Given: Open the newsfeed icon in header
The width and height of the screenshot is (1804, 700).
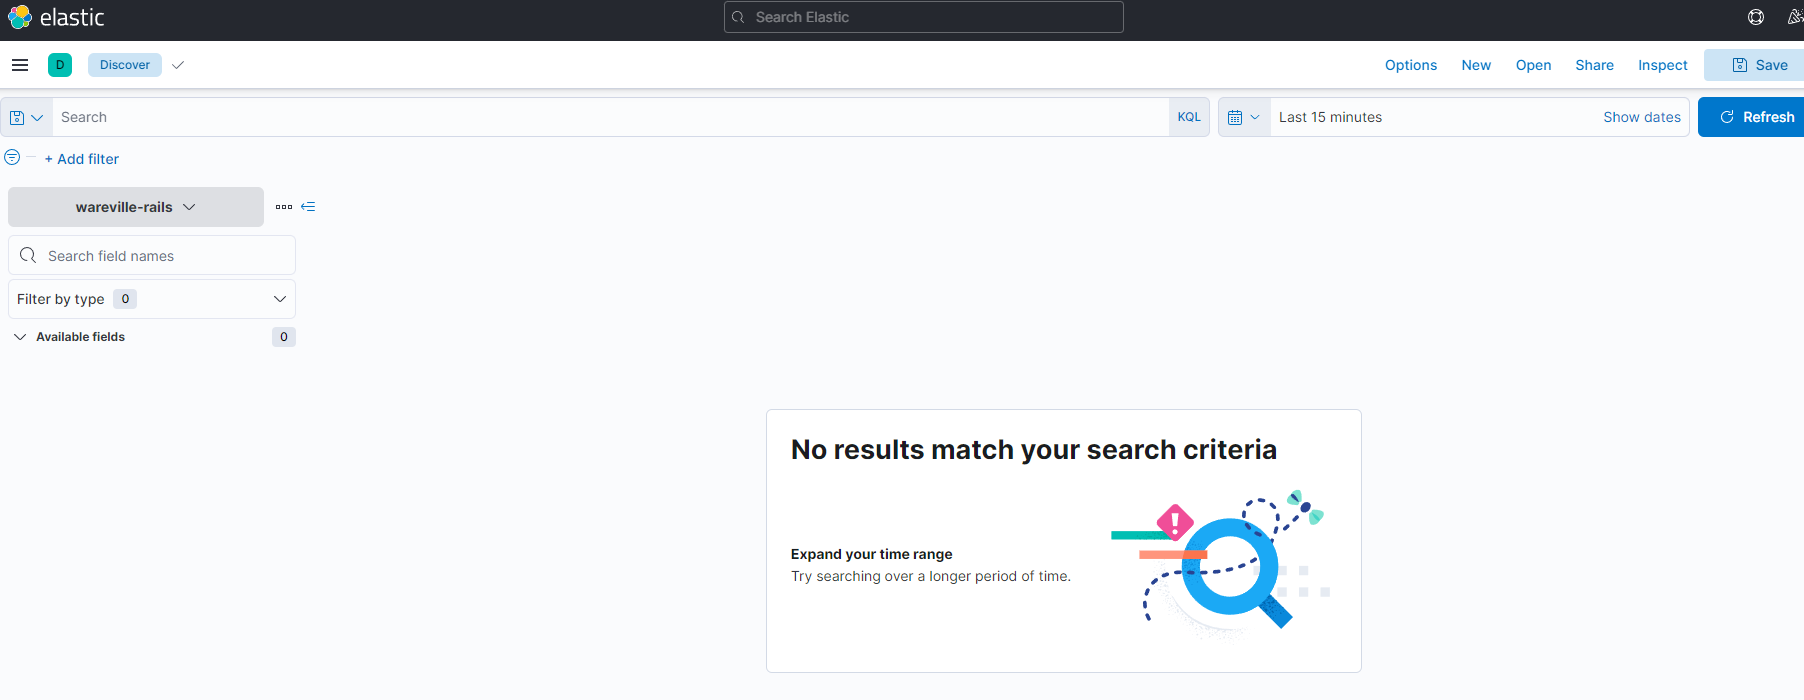Looking at the screenshot, I should point(1794,17).
